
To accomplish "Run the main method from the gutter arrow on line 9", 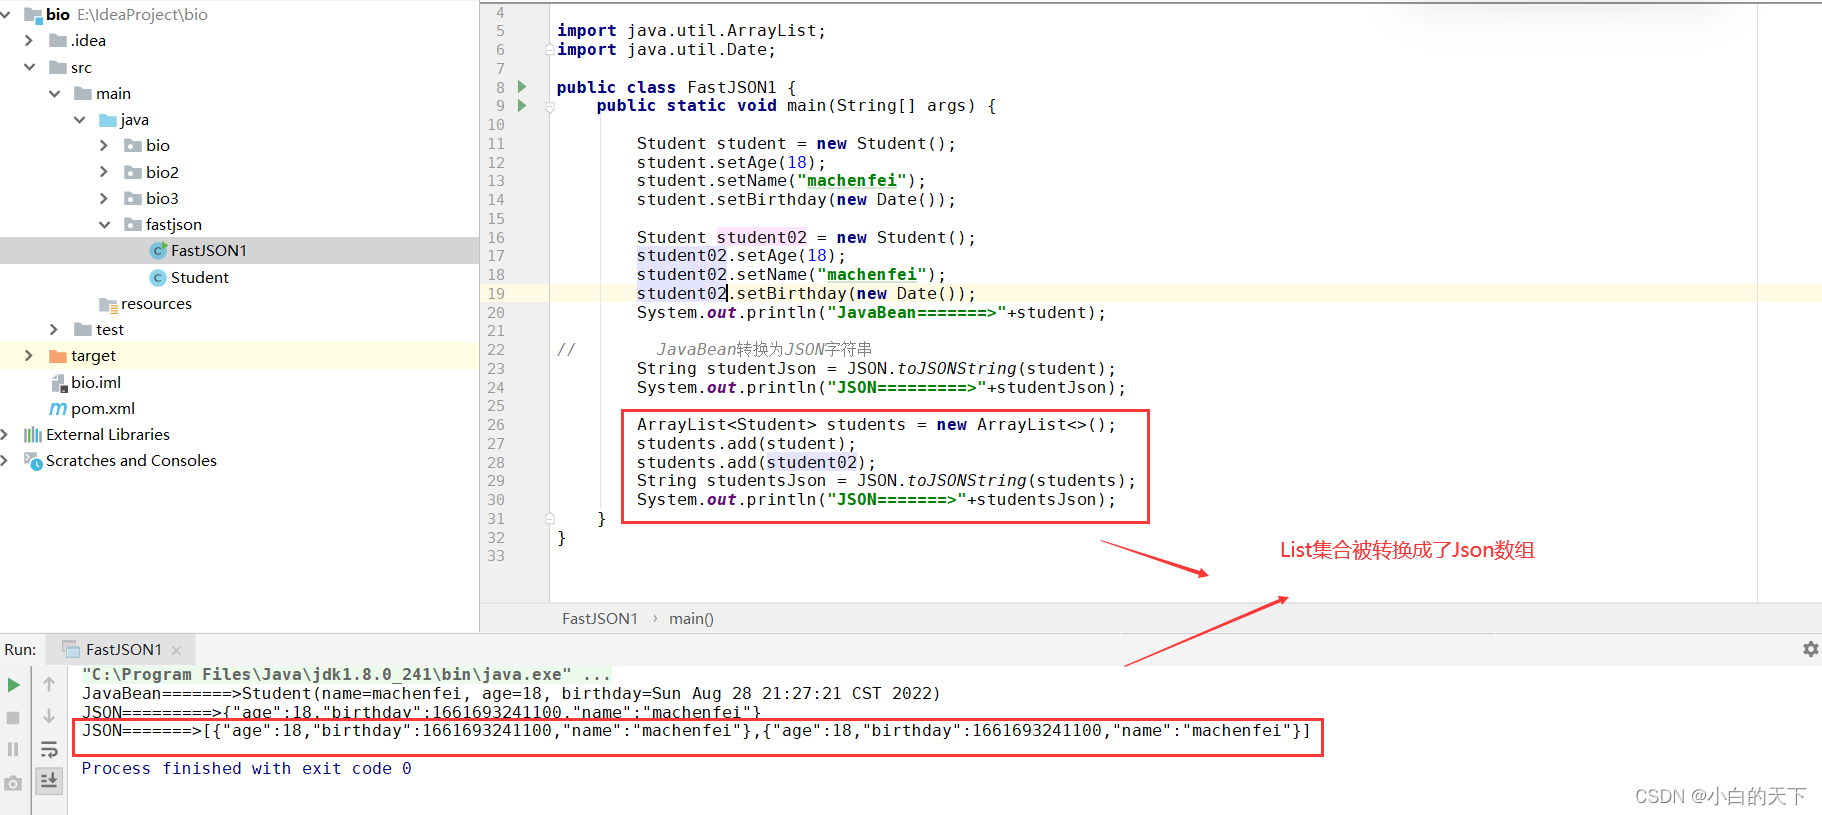I will coord(522,105).
